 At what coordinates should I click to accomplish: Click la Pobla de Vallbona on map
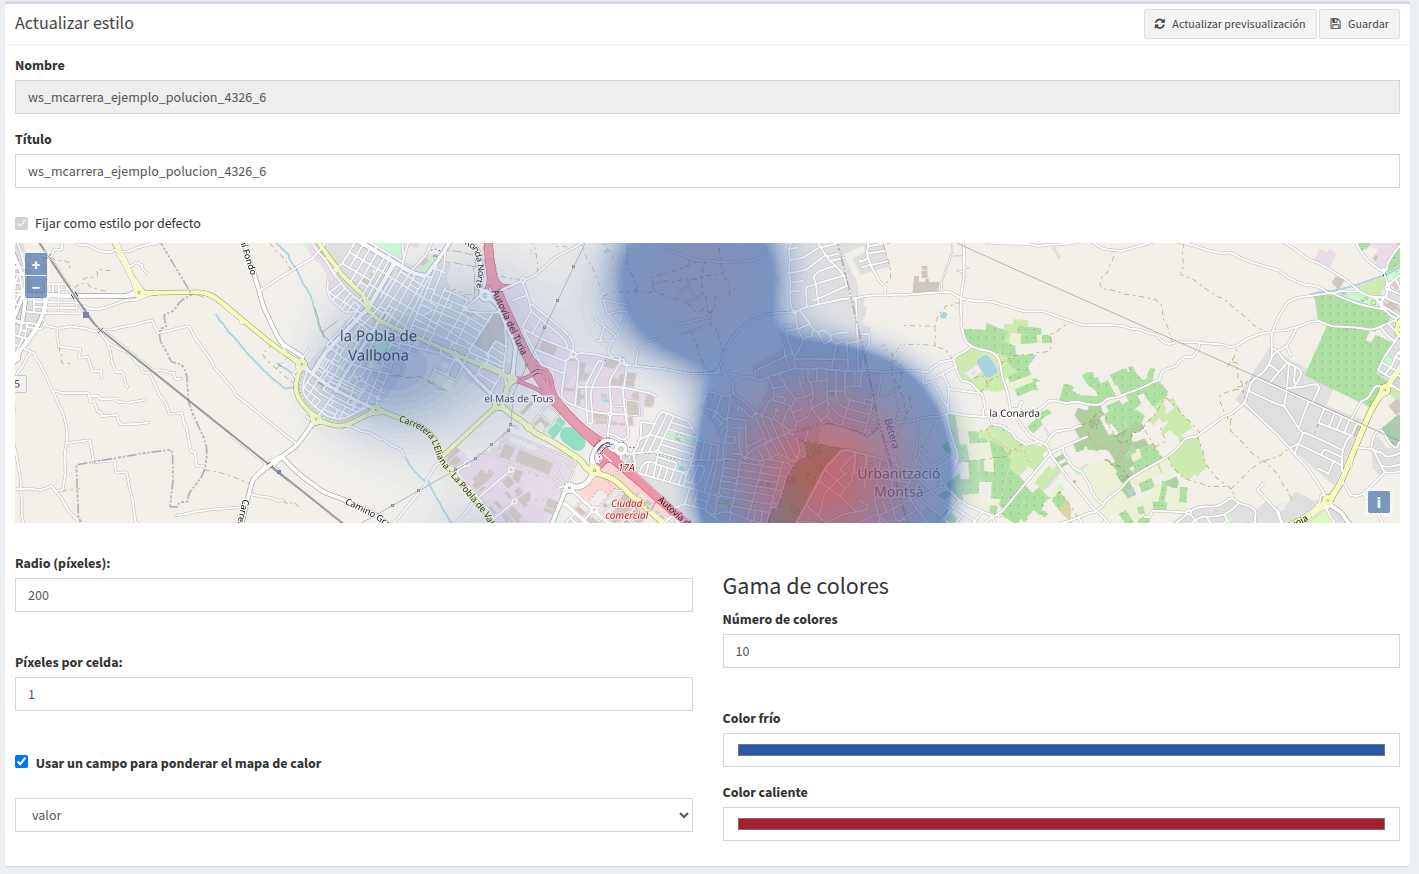coord(378,345)
